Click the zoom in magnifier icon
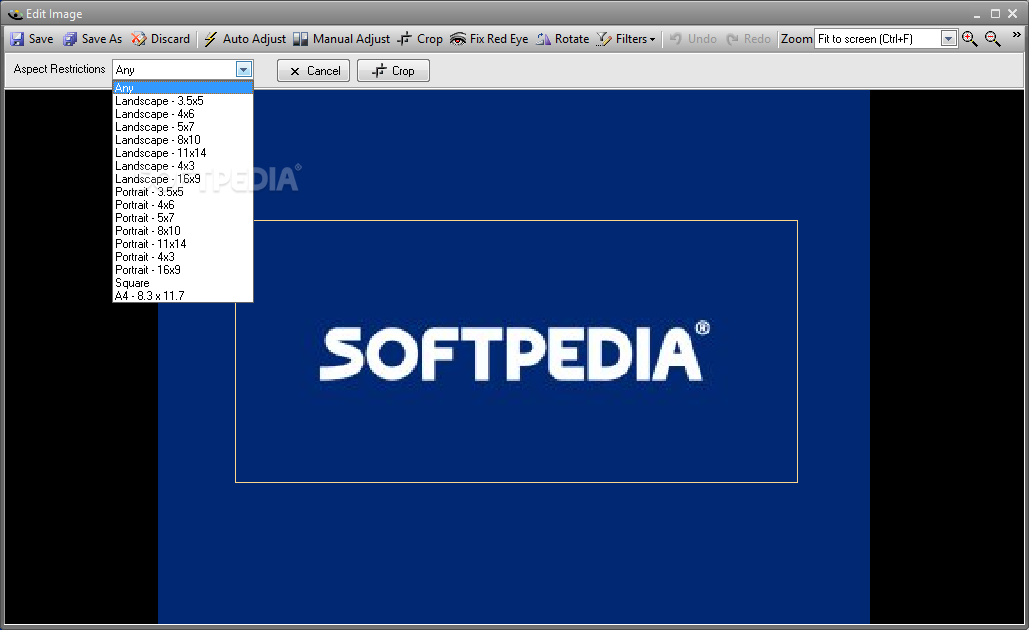1029x630 pixels. click(969, 39)
